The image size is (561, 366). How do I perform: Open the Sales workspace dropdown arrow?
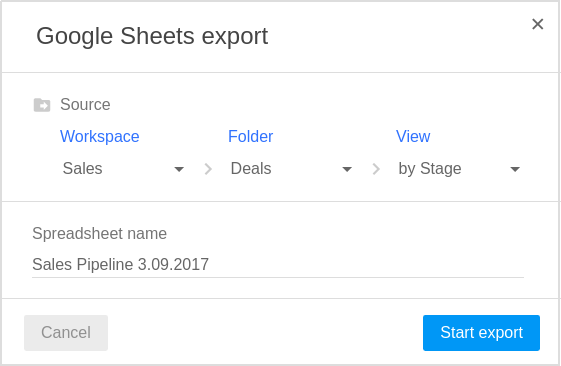[x=179, y=169]
